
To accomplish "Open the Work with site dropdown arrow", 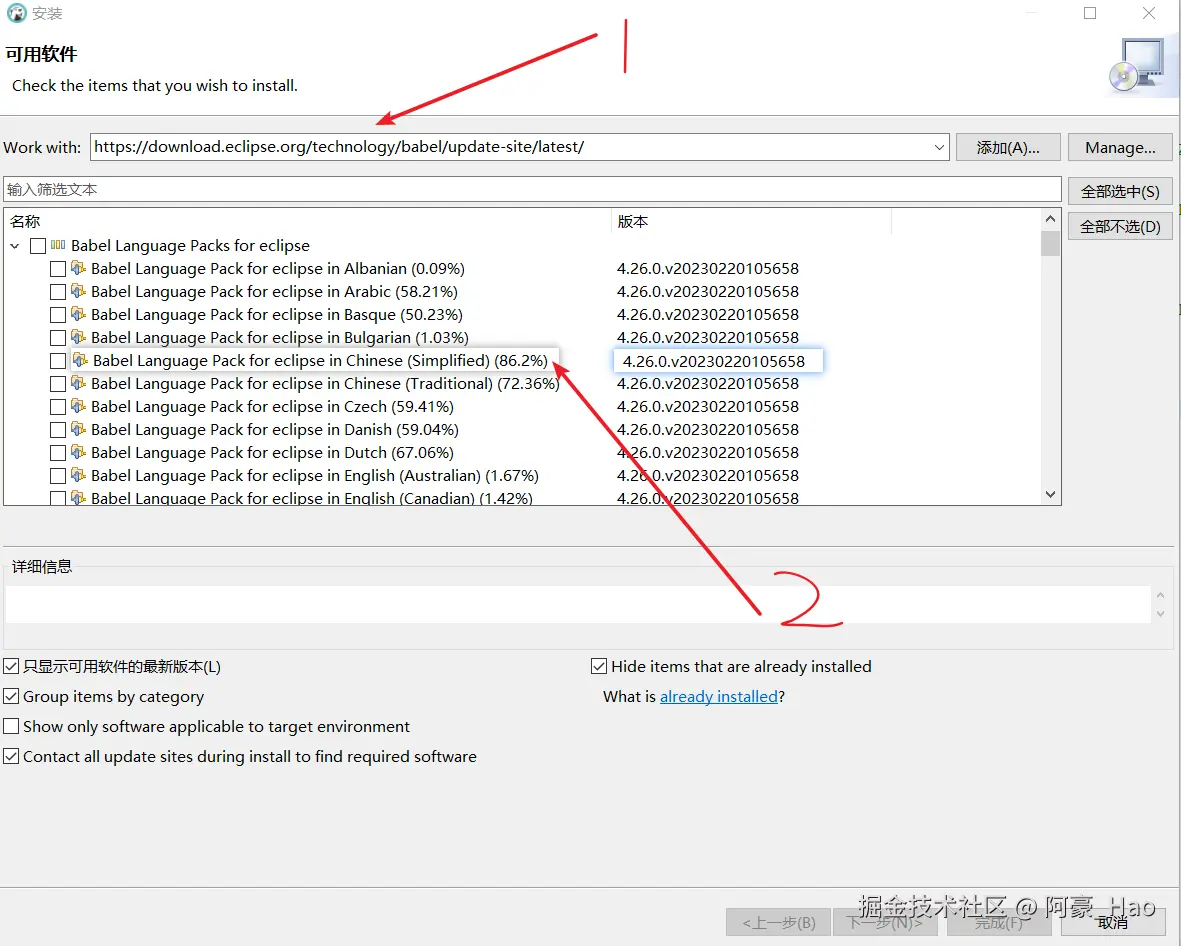I will click(939, 147).
